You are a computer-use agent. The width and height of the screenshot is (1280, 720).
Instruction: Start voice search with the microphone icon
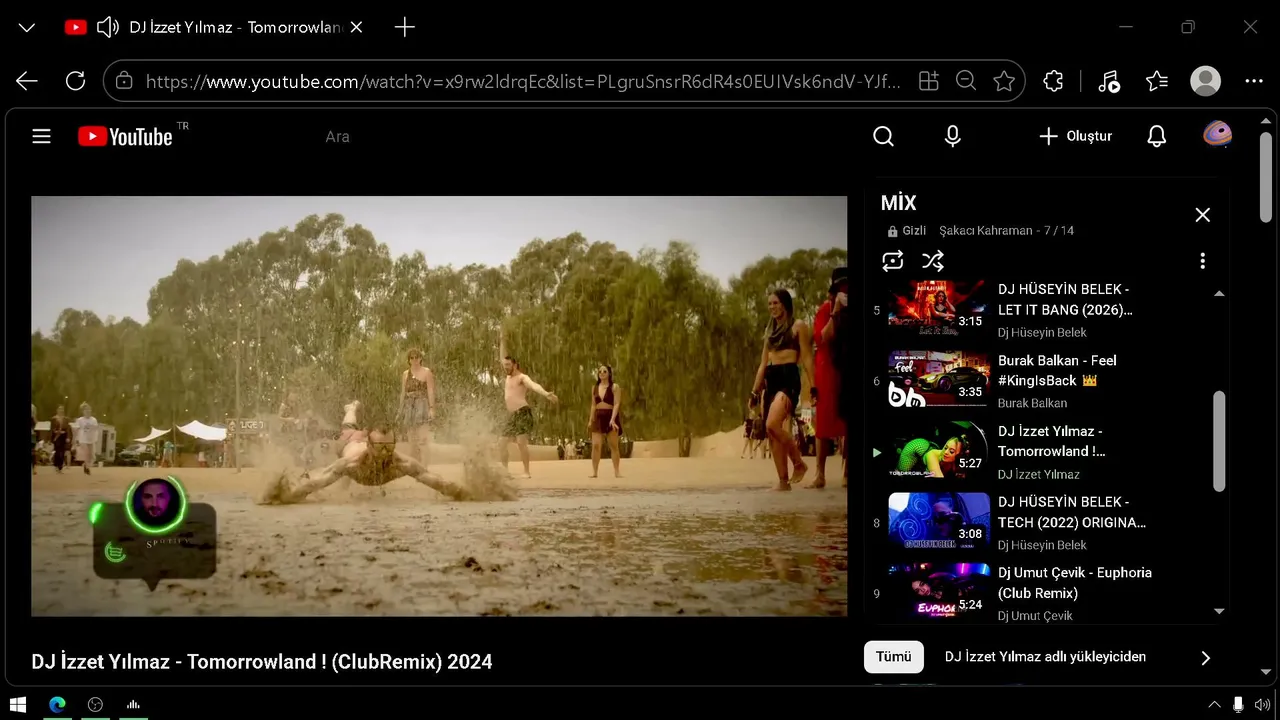tap(953, 136)
